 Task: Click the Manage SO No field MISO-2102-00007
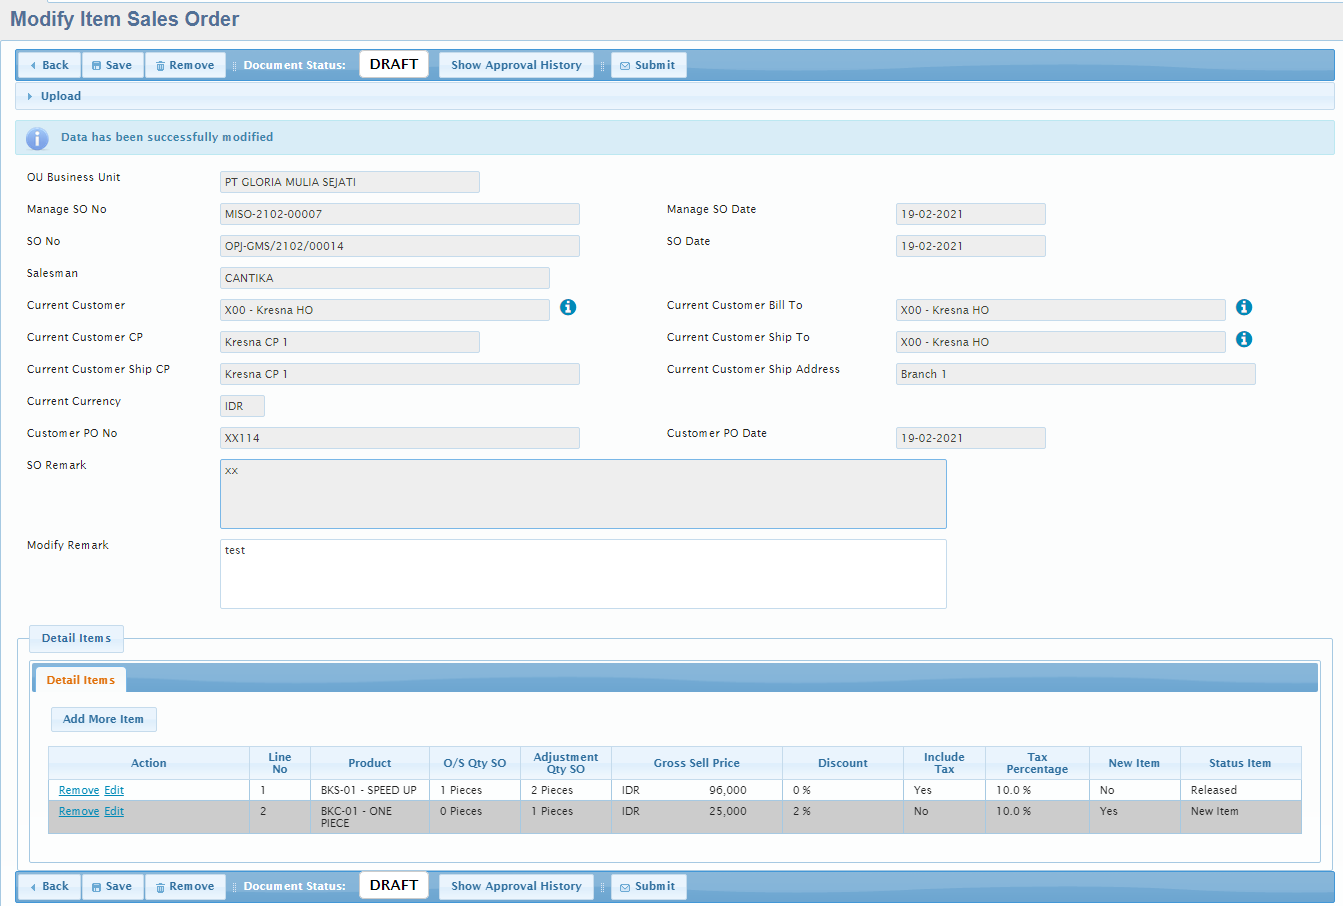(399, 214)
